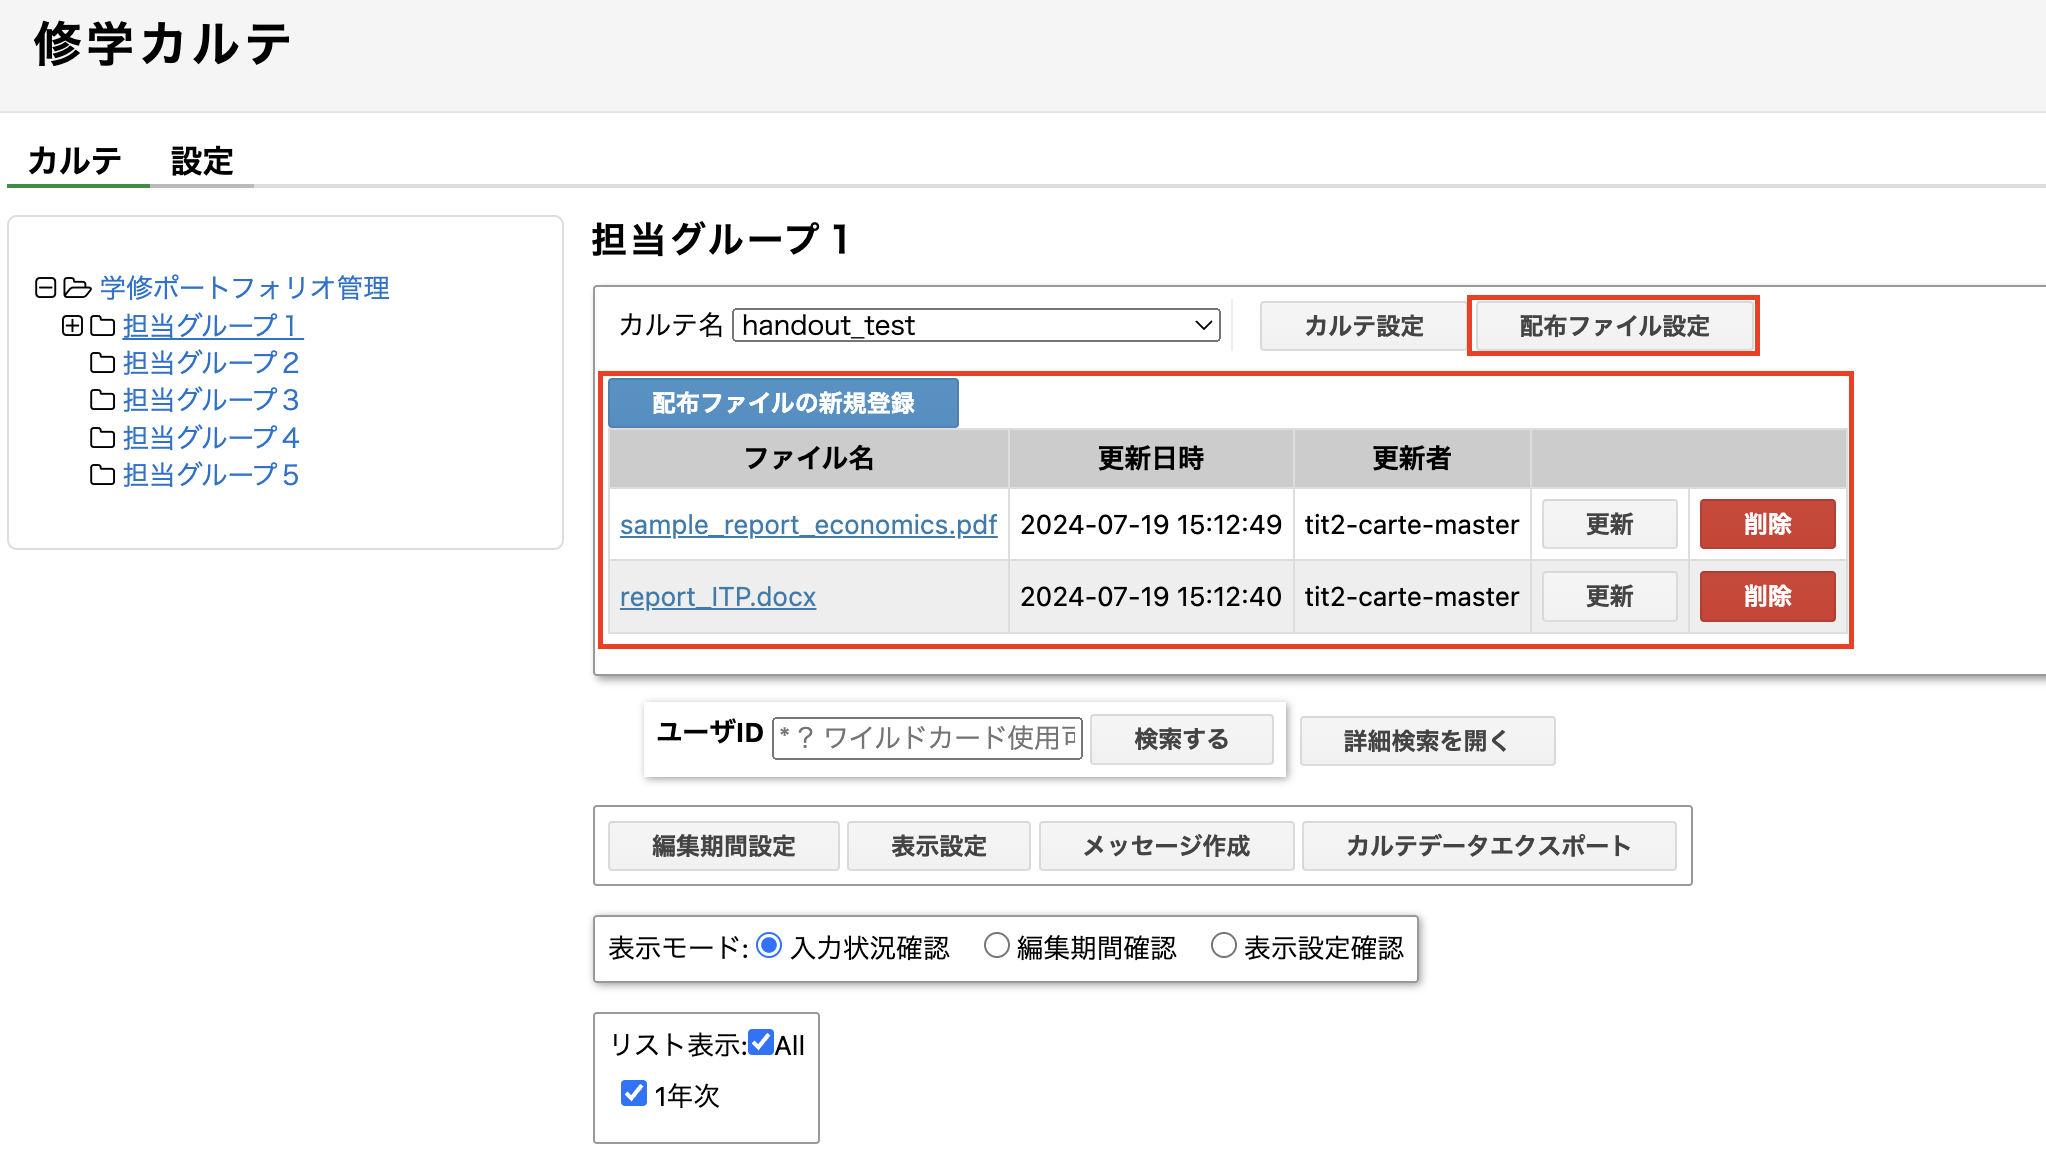Click 更新 for report_ITP.docx

pos(1609,596)
